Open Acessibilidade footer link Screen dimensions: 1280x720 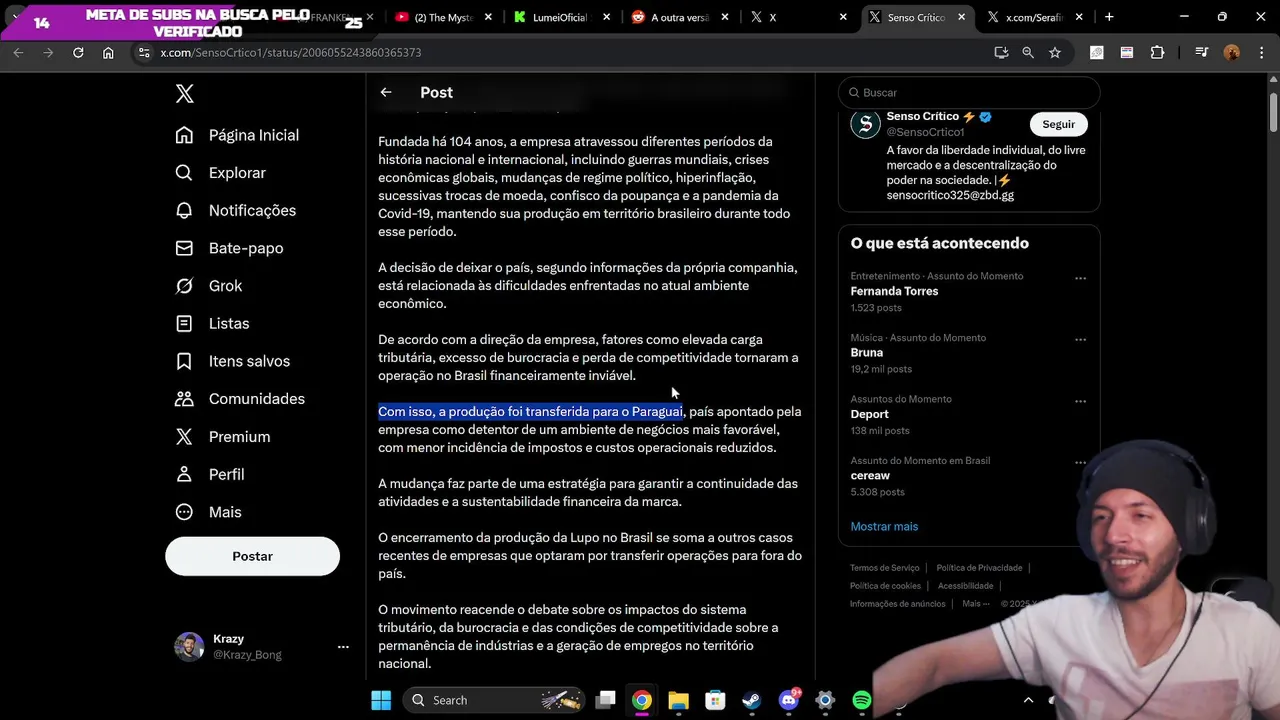click(965, 586)
